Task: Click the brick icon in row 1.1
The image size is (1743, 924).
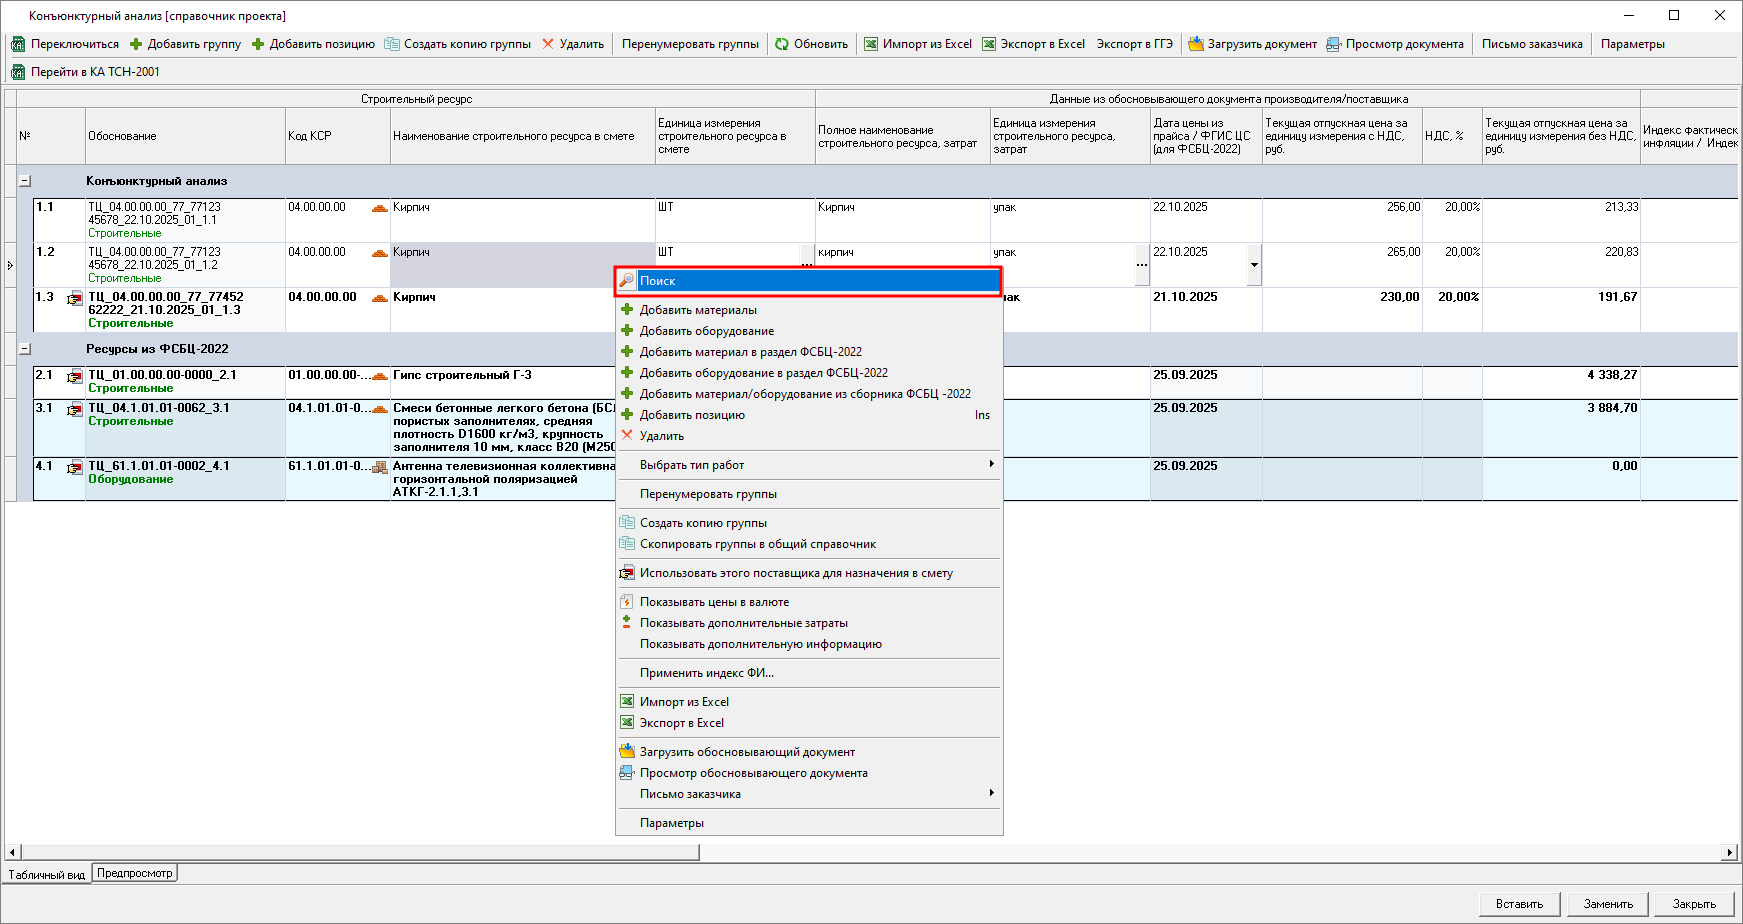Action: click(x=380, y=208)
